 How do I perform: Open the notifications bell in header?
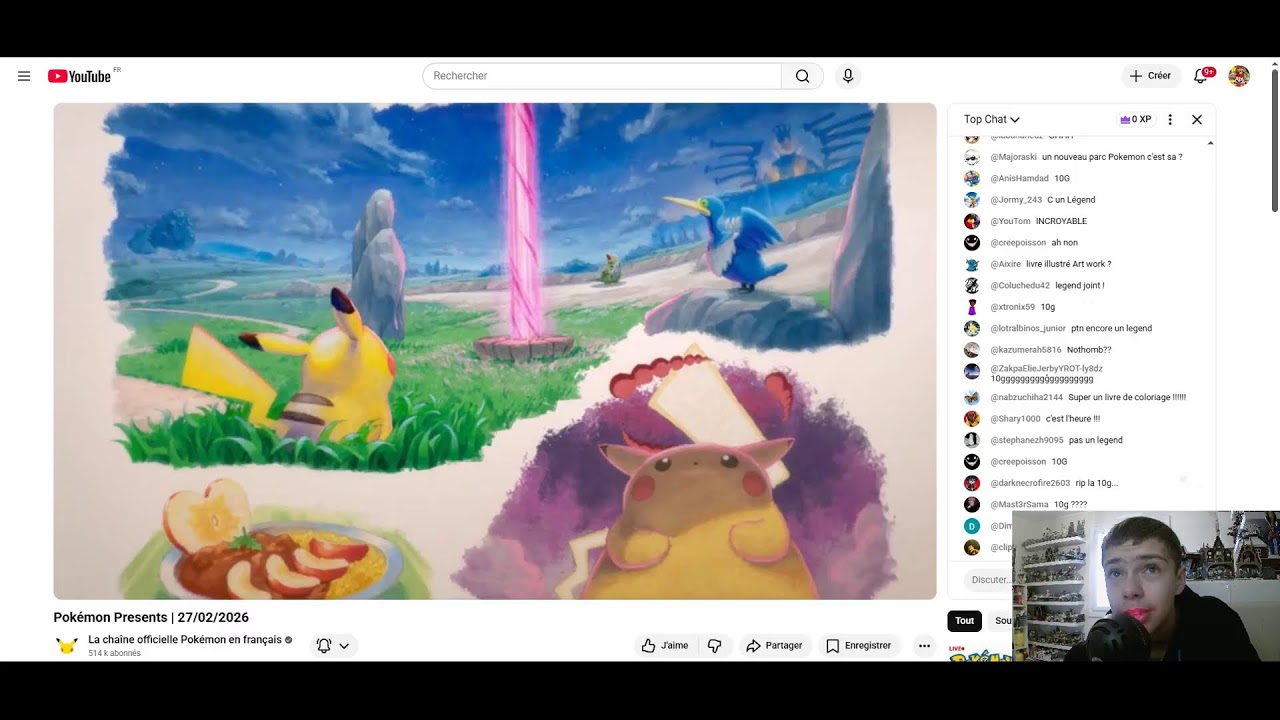[x=1201, y=76]
